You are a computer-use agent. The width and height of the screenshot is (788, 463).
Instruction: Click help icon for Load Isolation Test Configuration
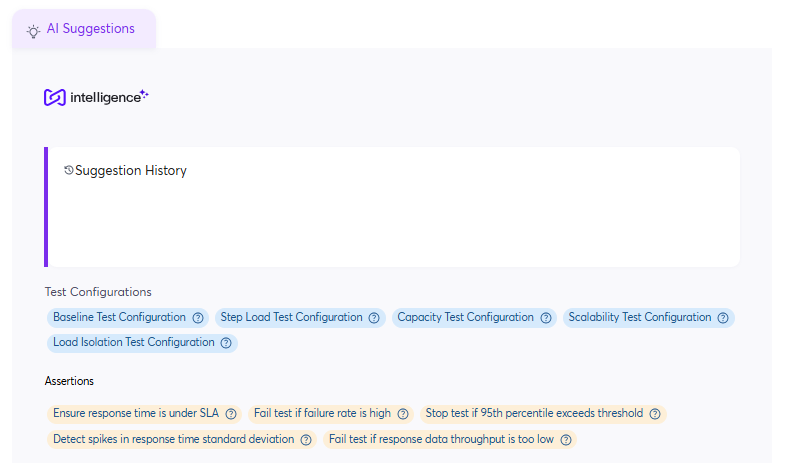pyautogui.click(x=226, y=343)
